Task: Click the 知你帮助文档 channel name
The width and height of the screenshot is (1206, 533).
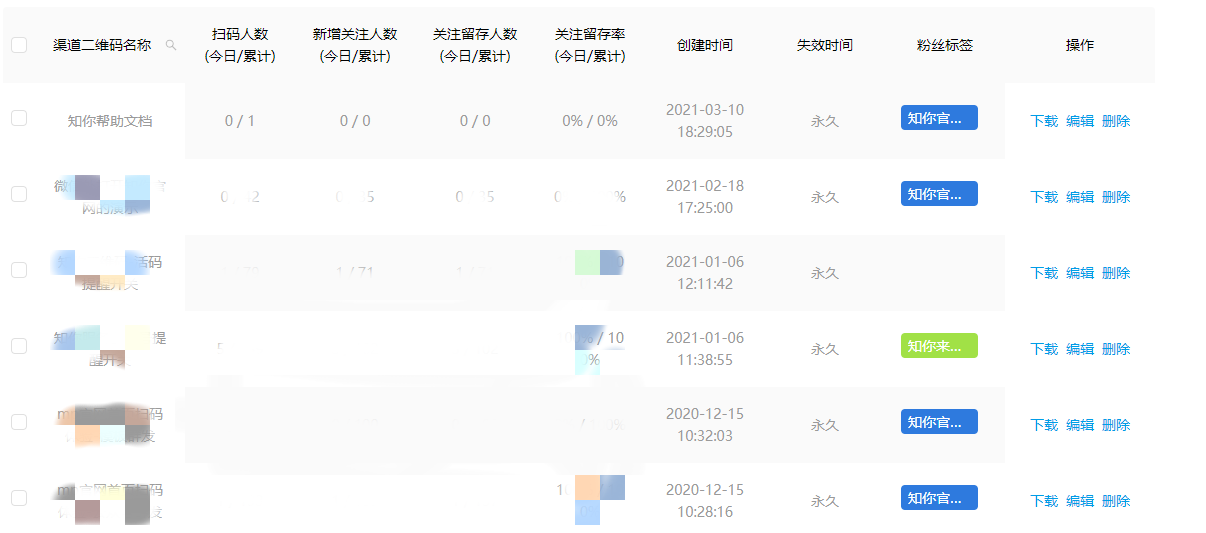Action: pos(110,121)
